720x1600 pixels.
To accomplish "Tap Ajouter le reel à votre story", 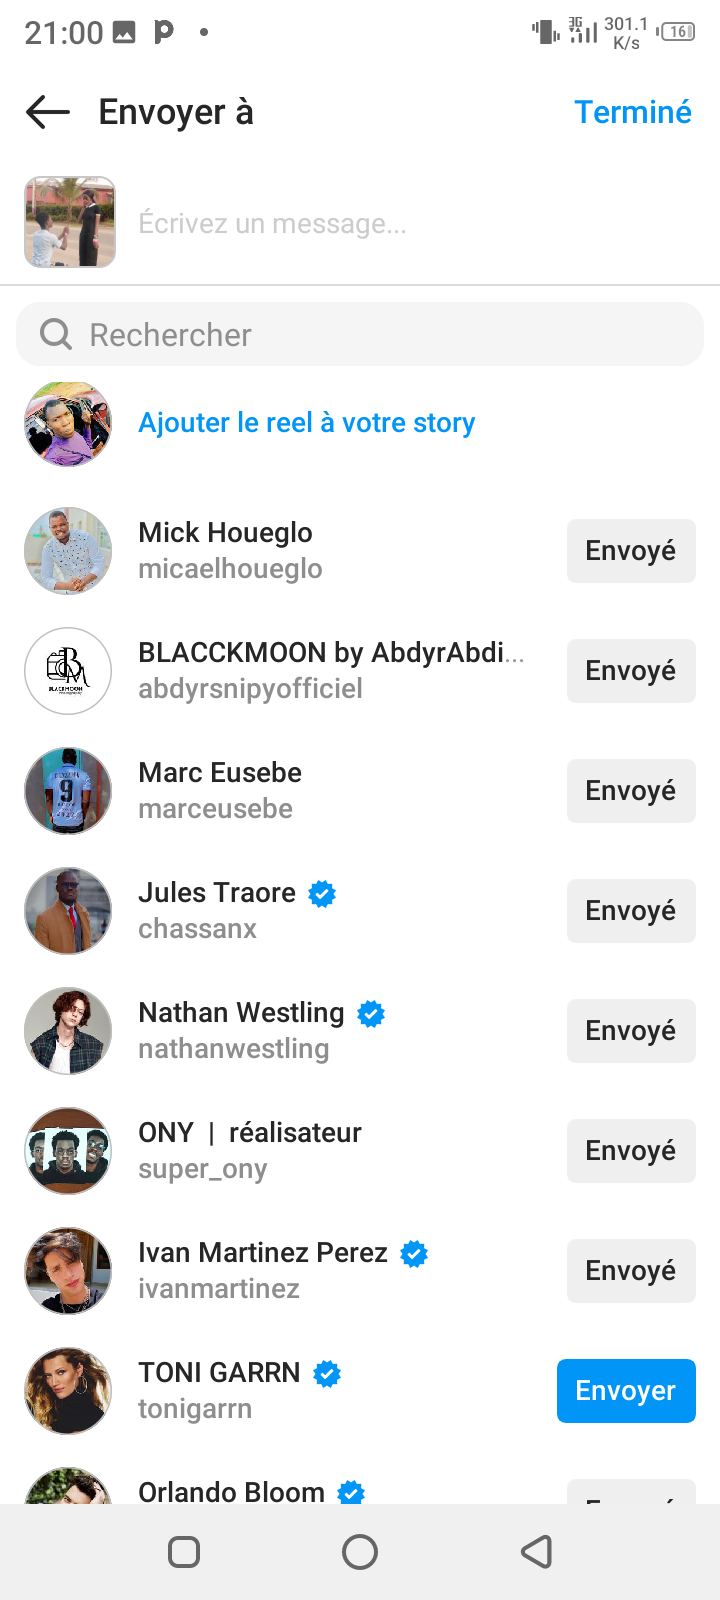I will (306, 423).
